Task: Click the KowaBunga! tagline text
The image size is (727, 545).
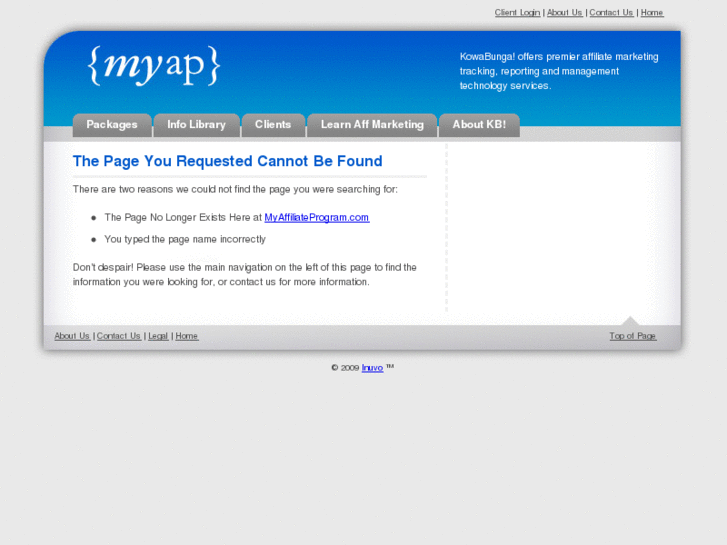Action: (559, 71)
